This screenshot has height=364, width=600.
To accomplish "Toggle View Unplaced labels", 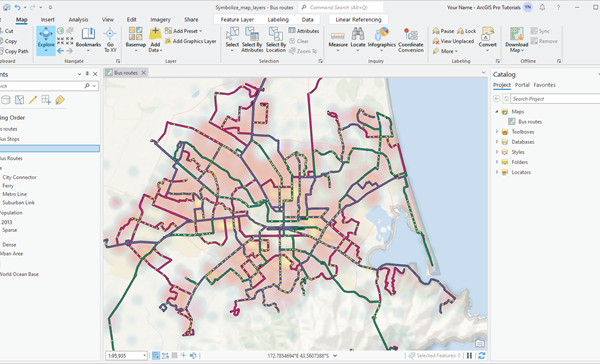I will coord(453,41).
